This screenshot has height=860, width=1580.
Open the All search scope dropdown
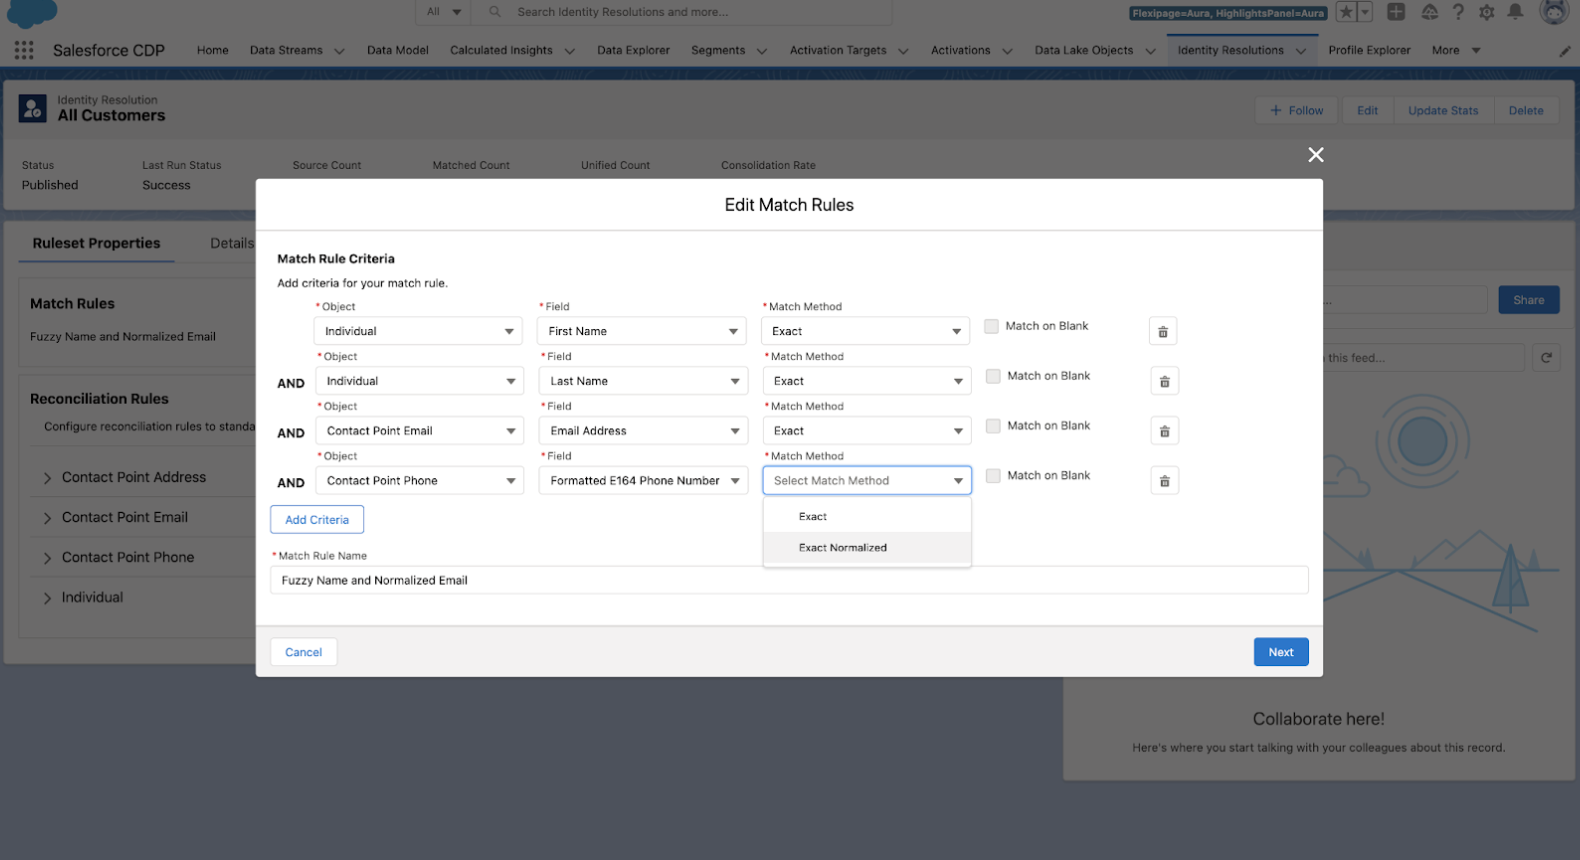[x=444, y=12]
